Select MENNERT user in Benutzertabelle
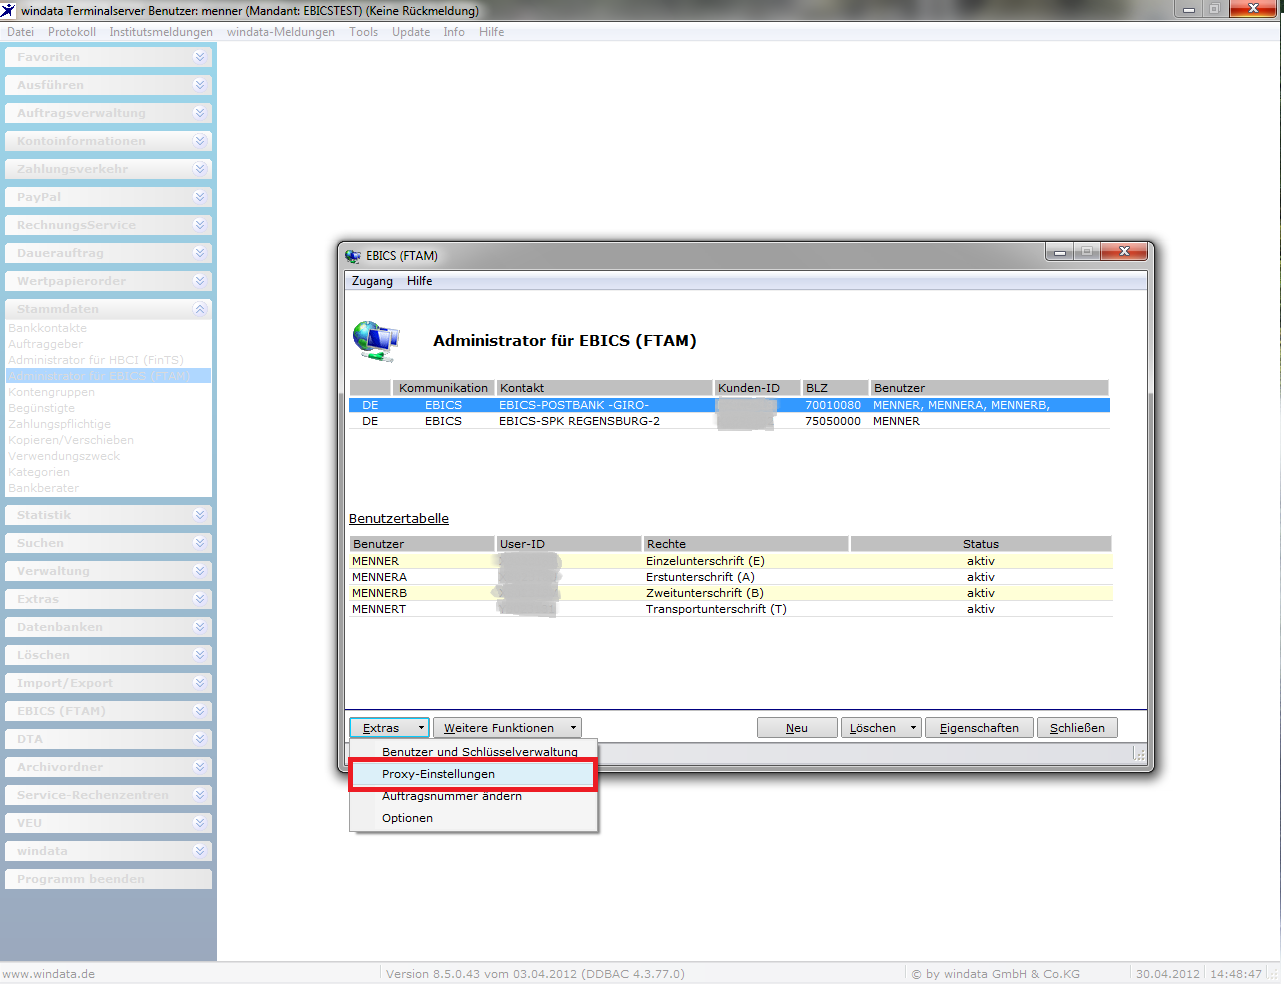 tap(731, 609)
